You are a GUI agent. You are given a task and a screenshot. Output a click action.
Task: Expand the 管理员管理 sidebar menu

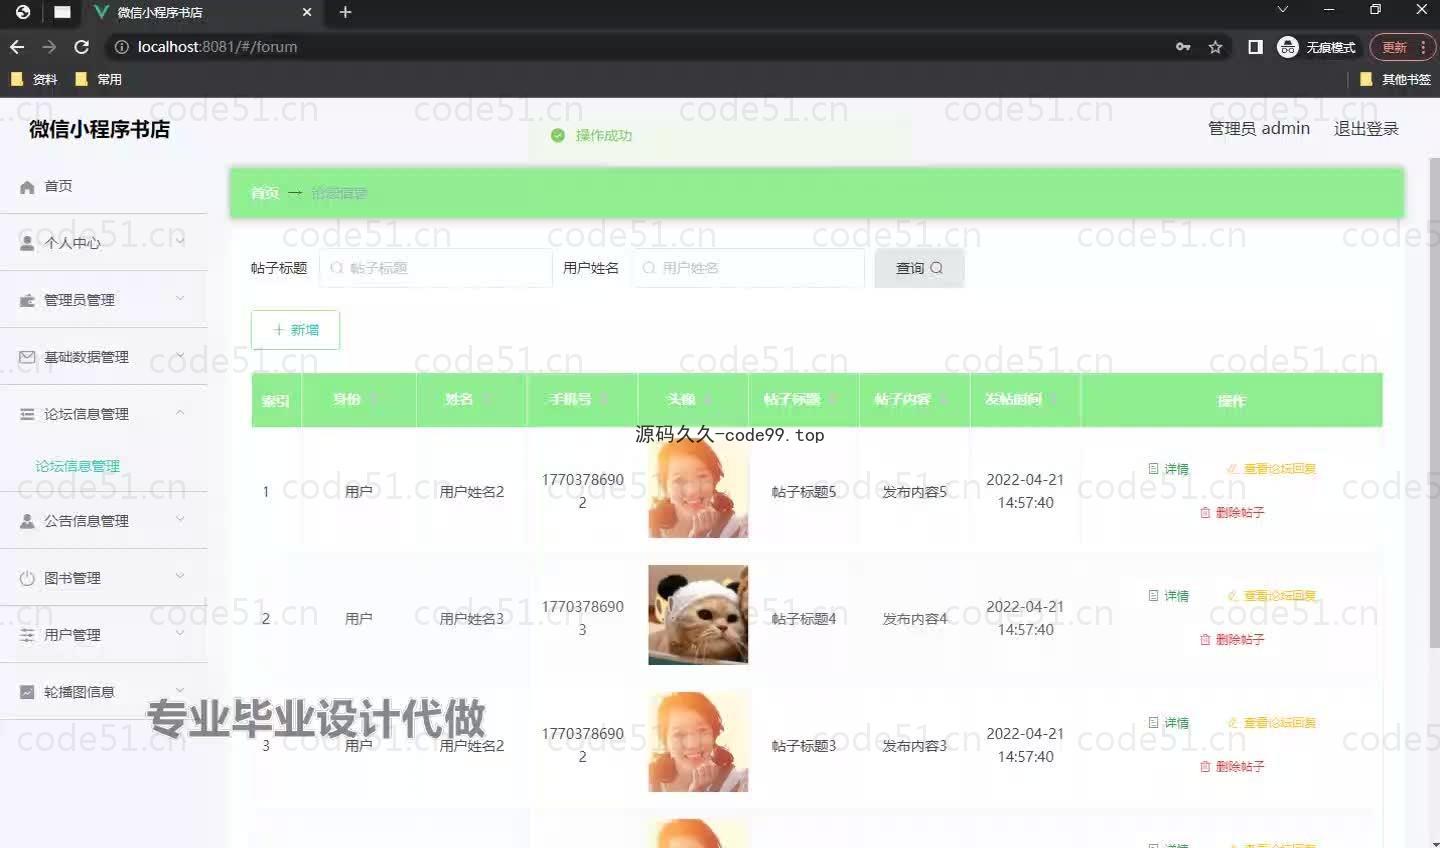pos(104,299)
